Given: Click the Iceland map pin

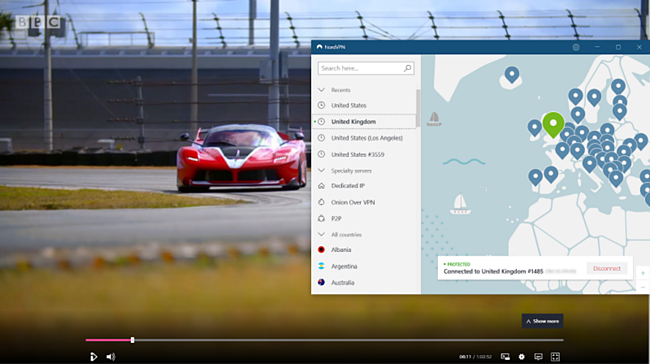Looking at the screenshot, I should pos(512,75).
